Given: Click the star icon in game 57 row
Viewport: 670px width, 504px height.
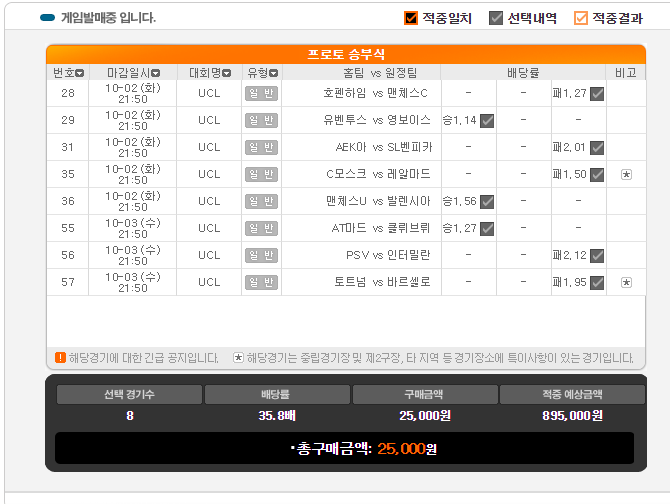Looking at the screenshot, I should coord(626,282).
